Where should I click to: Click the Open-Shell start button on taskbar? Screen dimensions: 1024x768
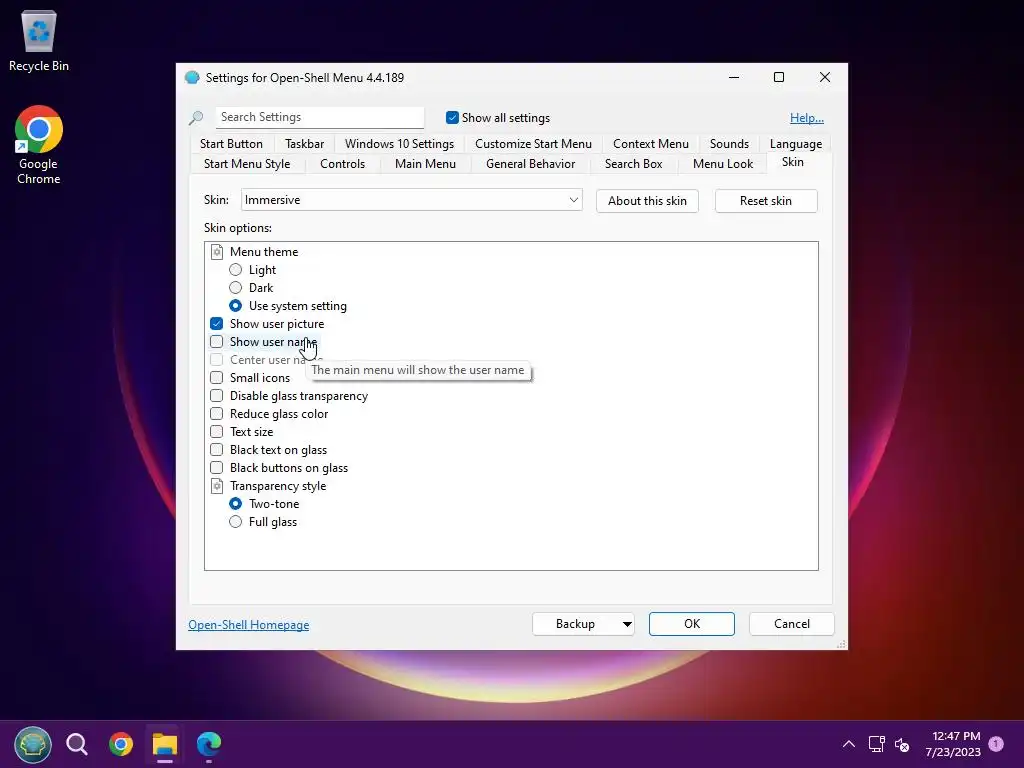coord(33,744)
